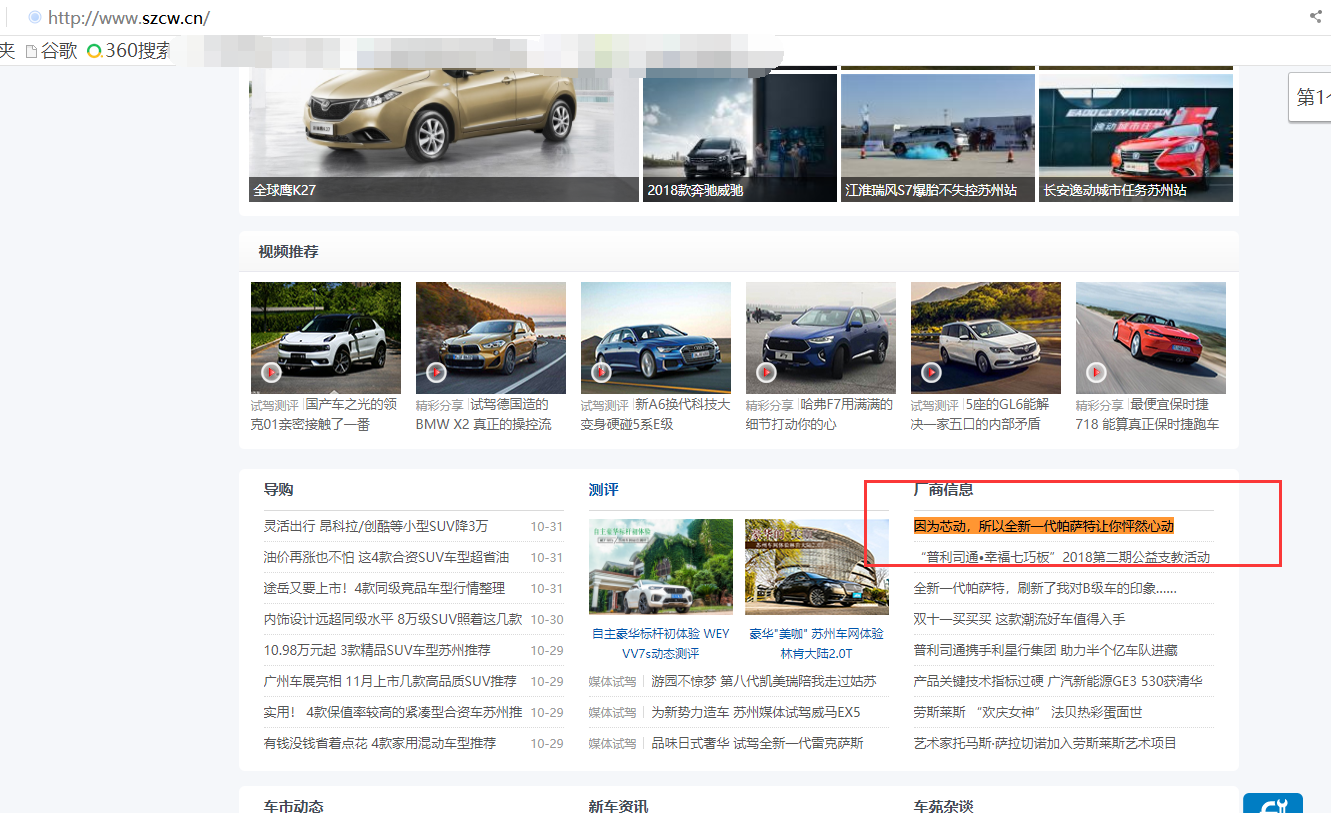Open the 谷歌 bookmark
The width and height of the screenshot is (1331, 813).
[51, 50]
